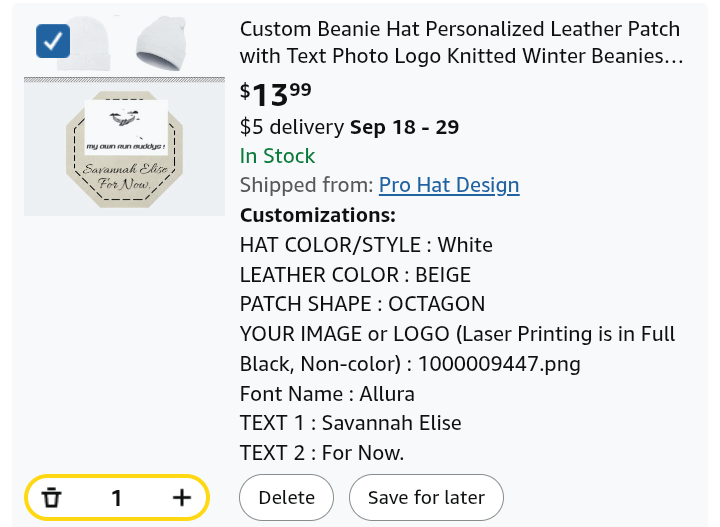This screenshot has width=720, height=527.
Task: Click the TEXT 1 Savannah Elise line
Action: [x=350, y=423]
